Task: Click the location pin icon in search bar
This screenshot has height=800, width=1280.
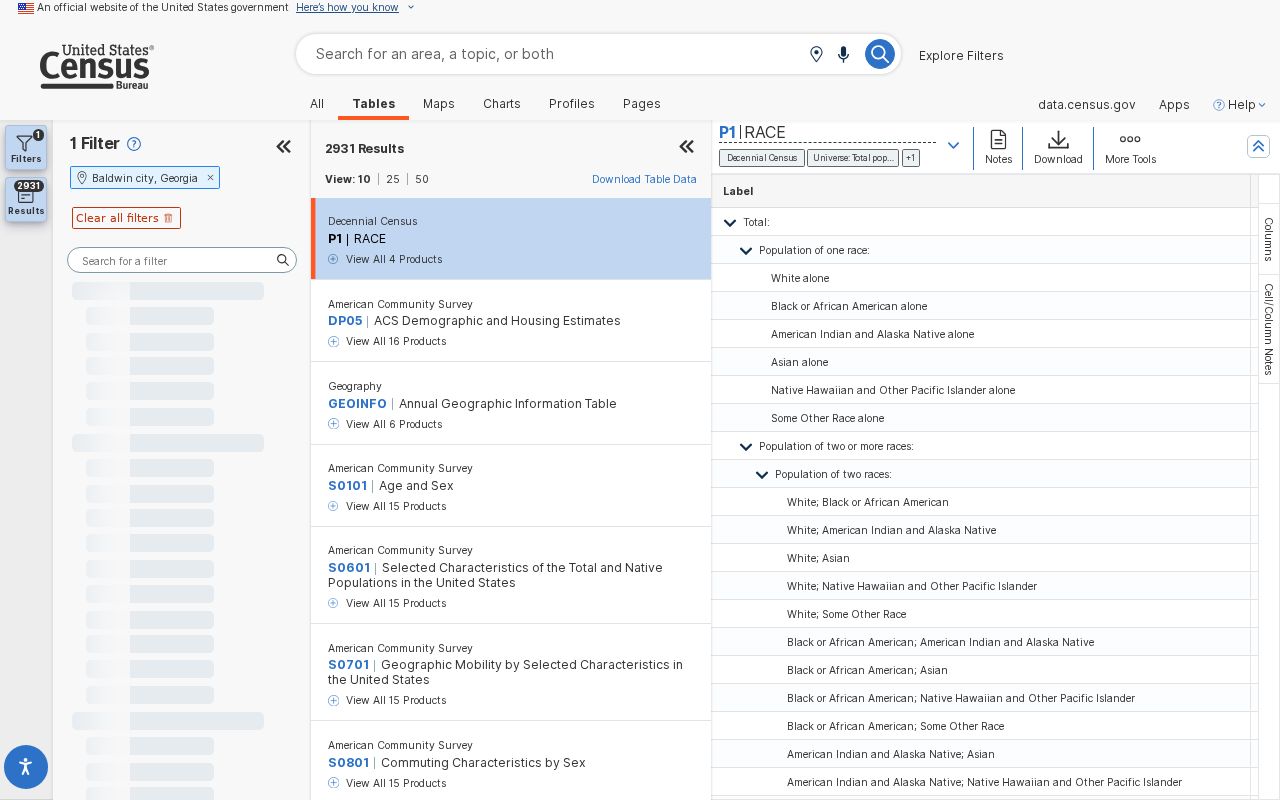Action: [816, 54]
